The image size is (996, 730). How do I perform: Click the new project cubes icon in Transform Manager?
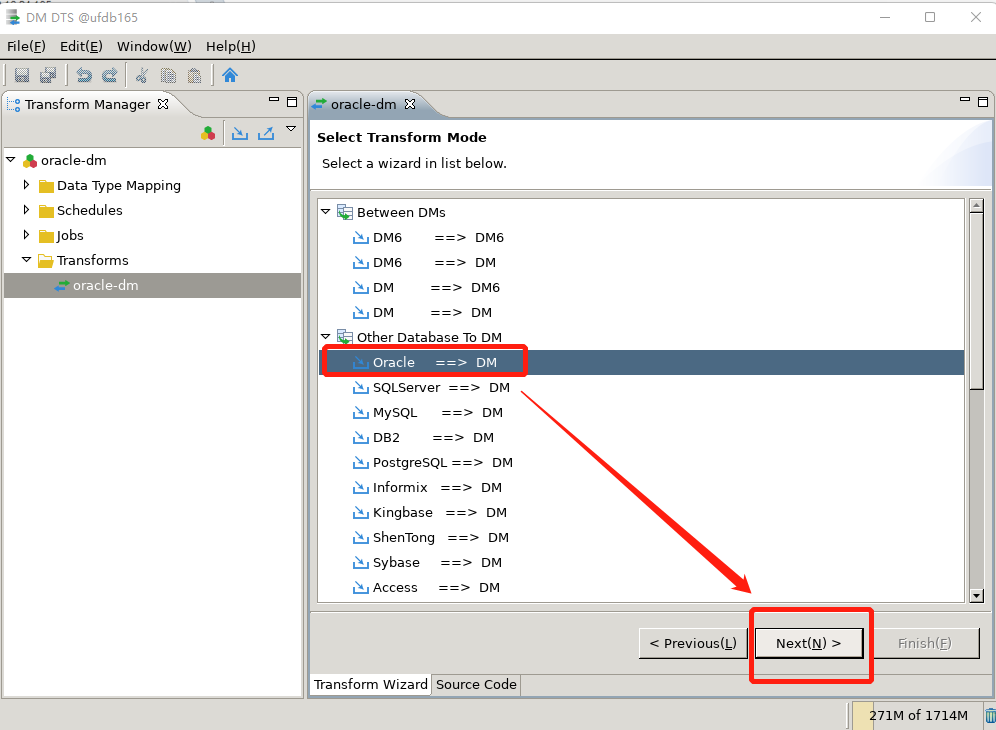(x=208, y=133)
